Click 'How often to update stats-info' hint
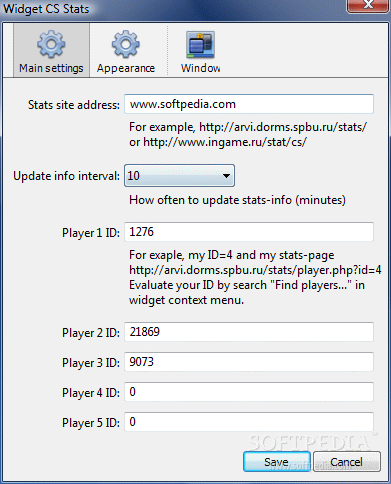This screenshot has height=484, width=391. (x=237, y=200)
